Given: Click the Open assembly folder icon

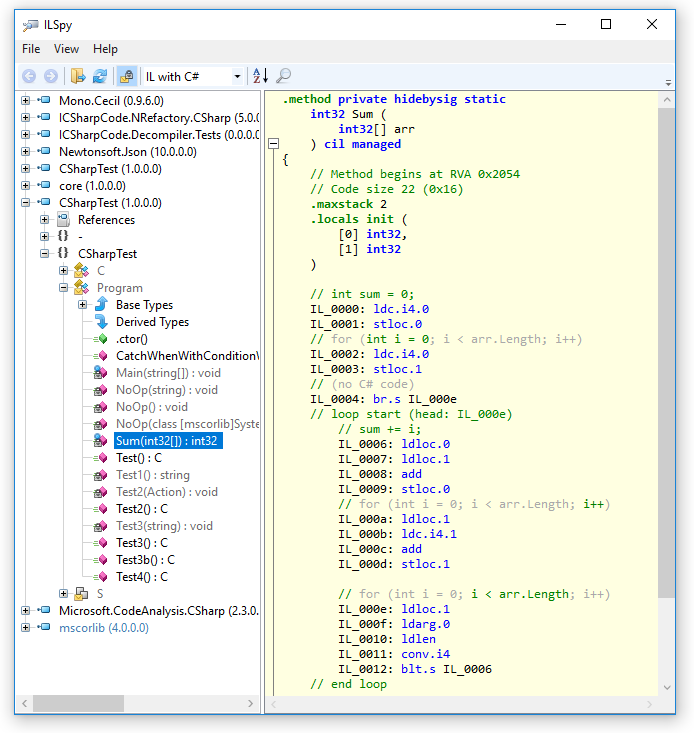Looking at the screenshot, I should click(x=78, y=76).
